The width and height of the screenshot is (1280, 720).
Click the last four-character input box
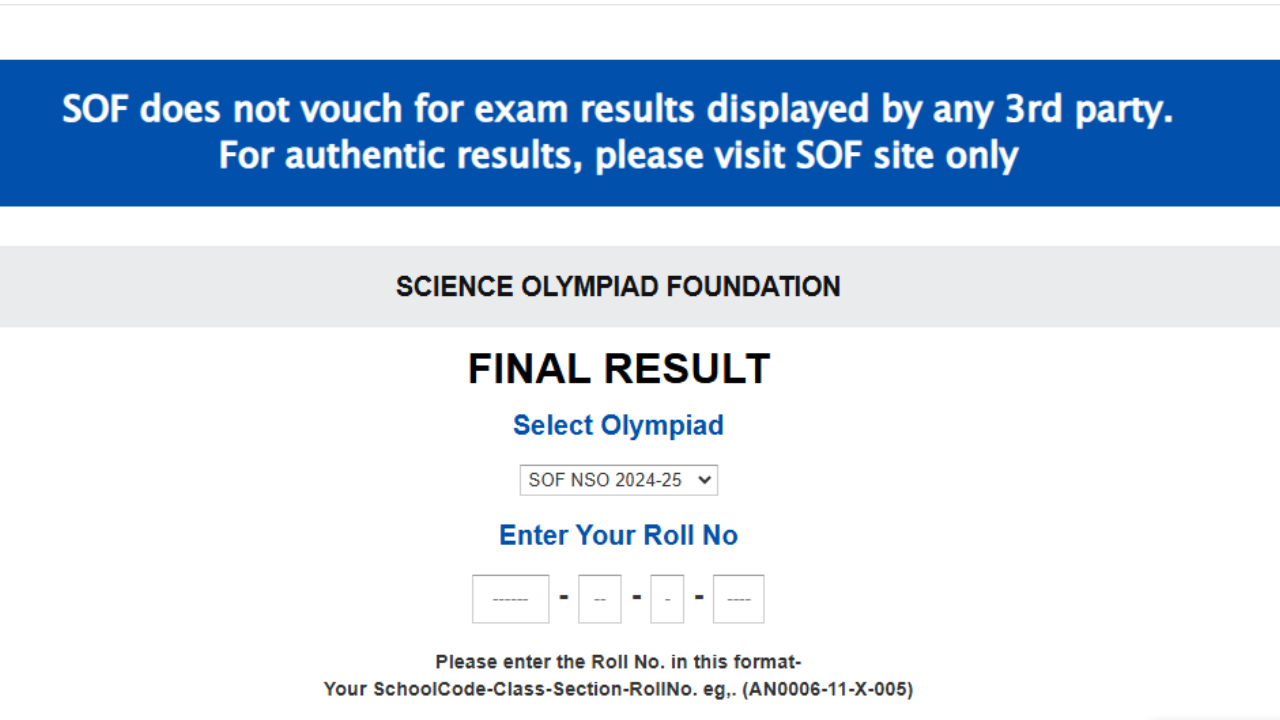[x=738, y=598]
